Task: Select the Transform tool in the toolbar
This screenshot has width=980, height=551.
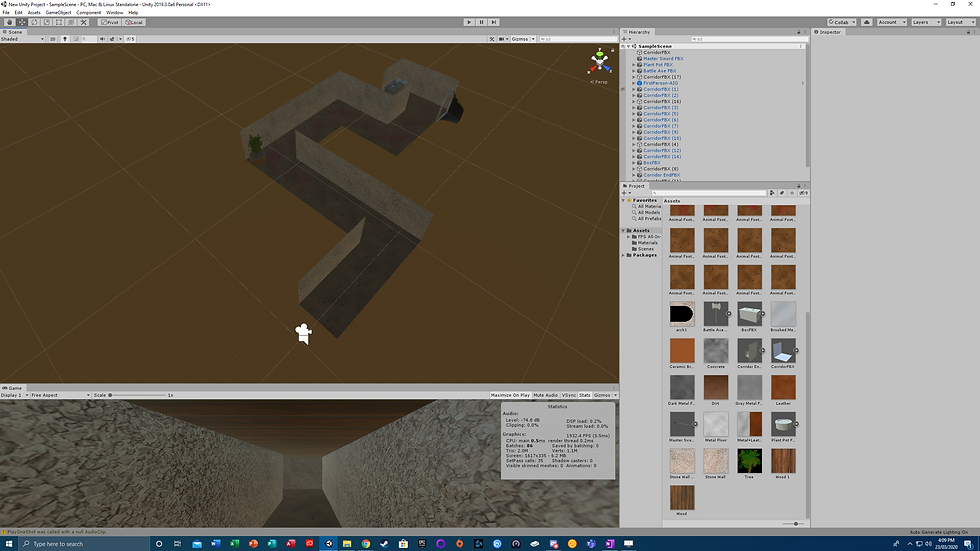Action: click(71, 22)
